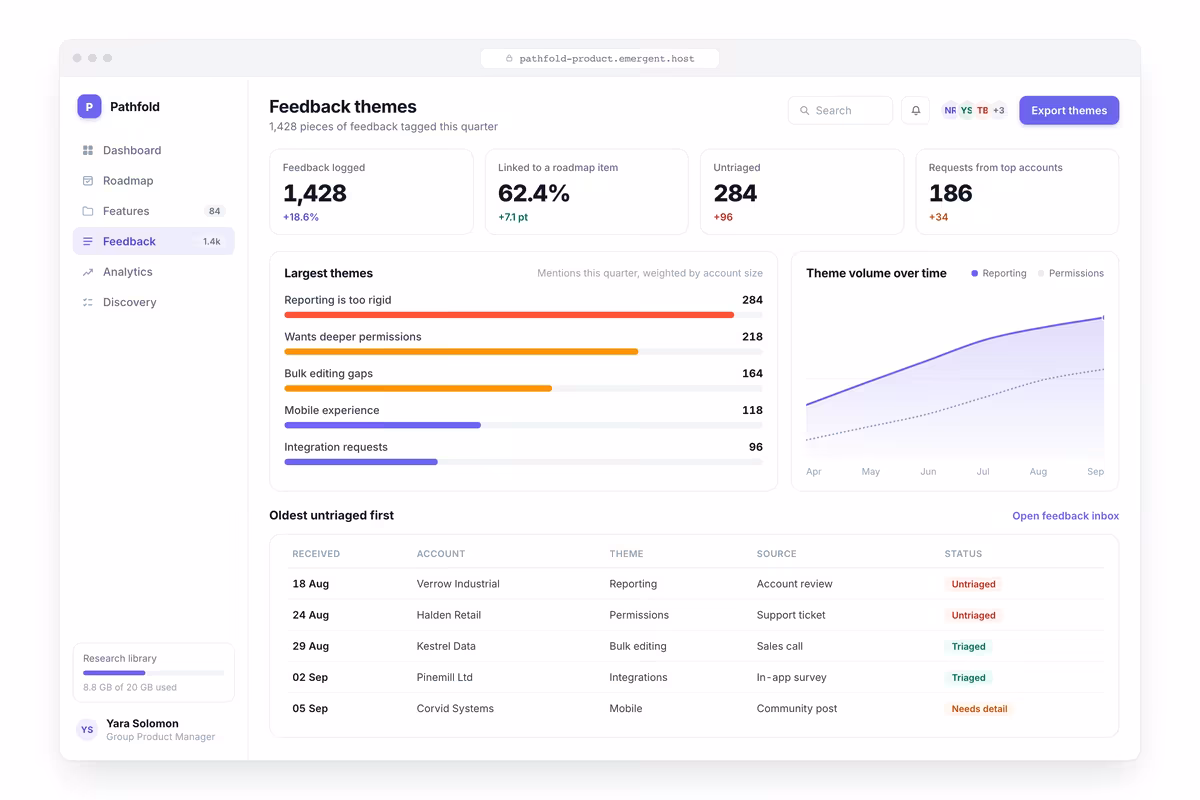The image size is (1200, 800).
Task: Click the Search input field
Action: pyautogui.click(x=840, y=110)
